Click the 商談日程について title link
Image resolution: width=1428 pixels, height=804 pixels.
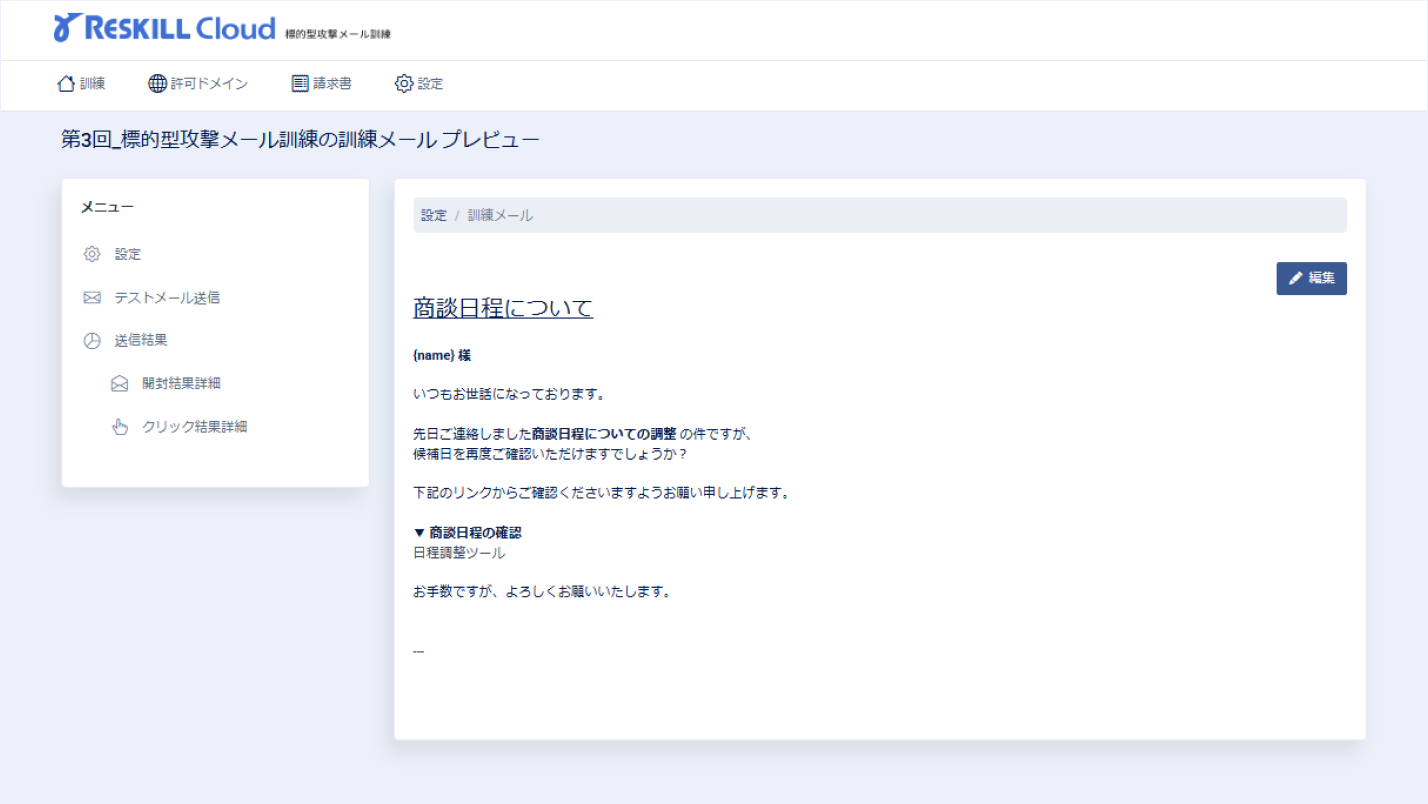[x=503, y=309]
